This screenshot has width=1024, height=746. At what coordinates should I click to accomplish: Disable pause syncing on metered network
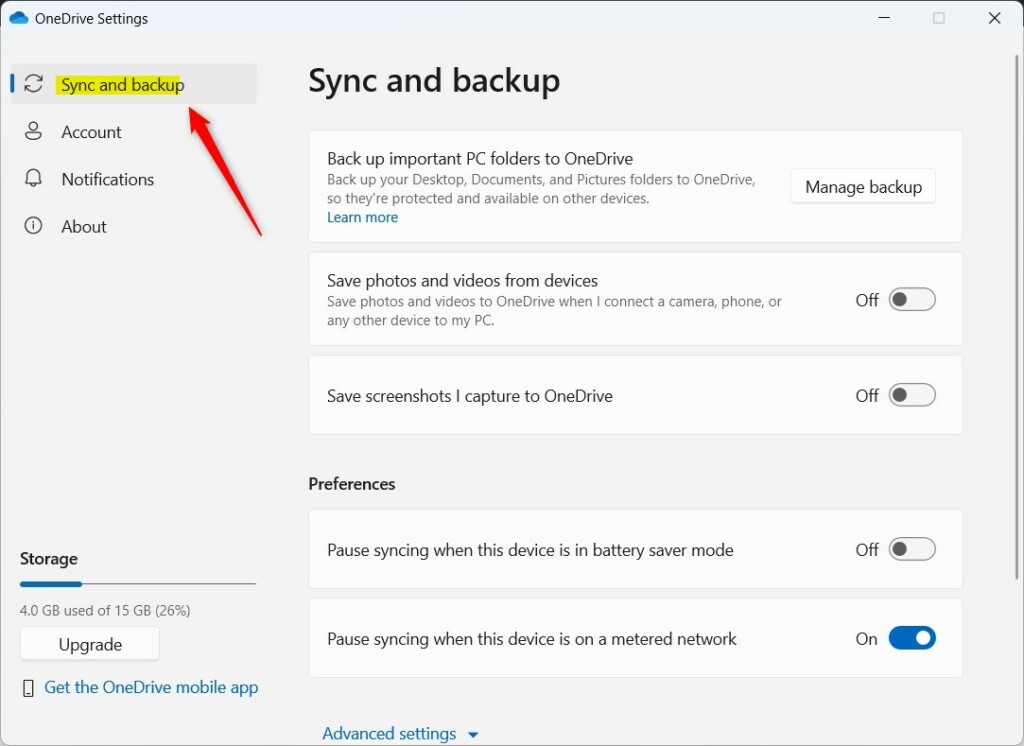[912, 638]
